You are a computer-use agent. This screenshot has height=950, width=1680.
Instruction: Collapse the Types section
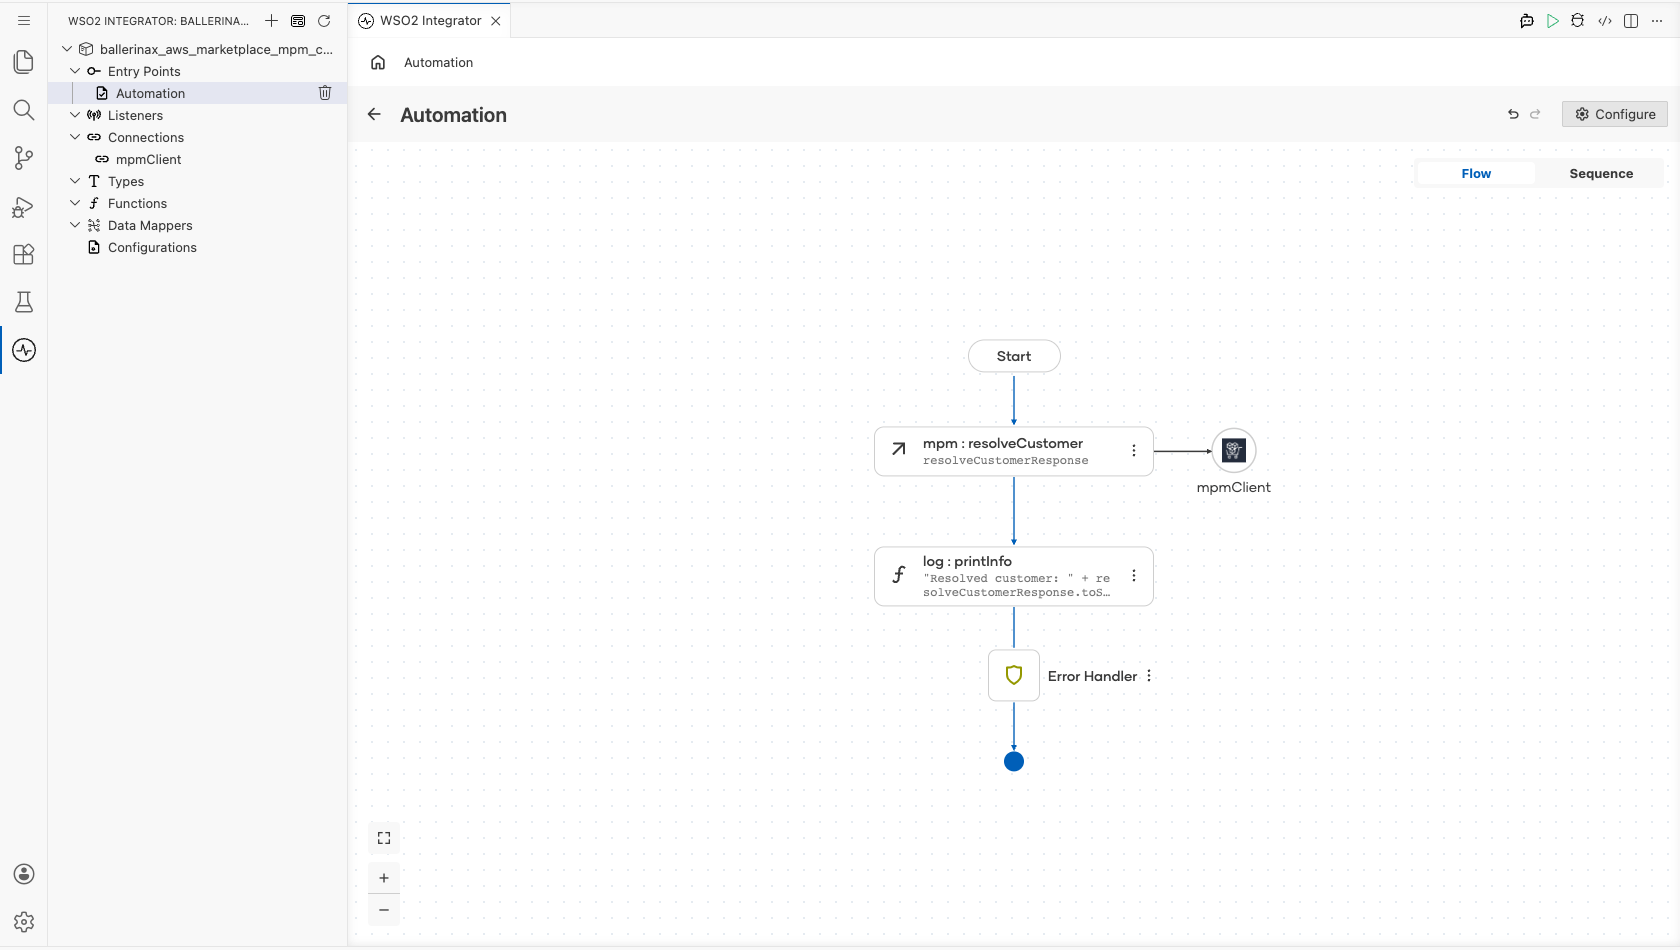point(75,181)
